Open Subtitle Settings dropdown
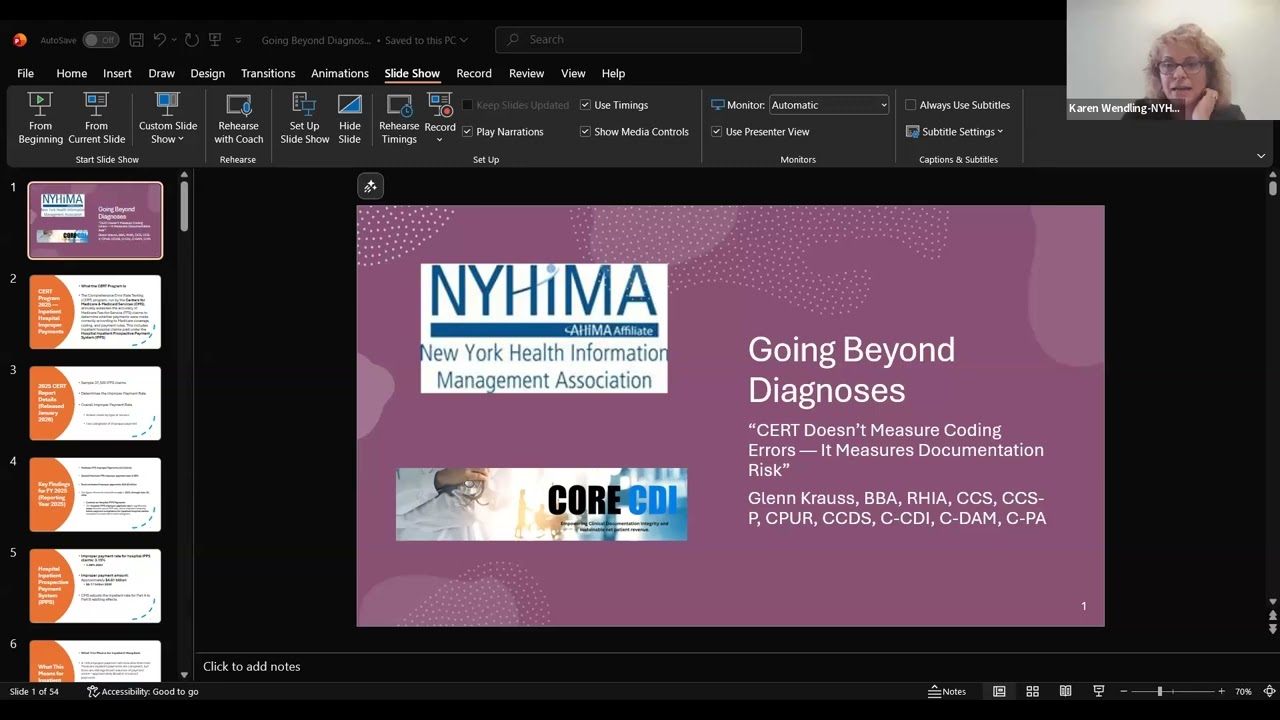Viewport: 1280px width, 720px height. coord(955,132)
